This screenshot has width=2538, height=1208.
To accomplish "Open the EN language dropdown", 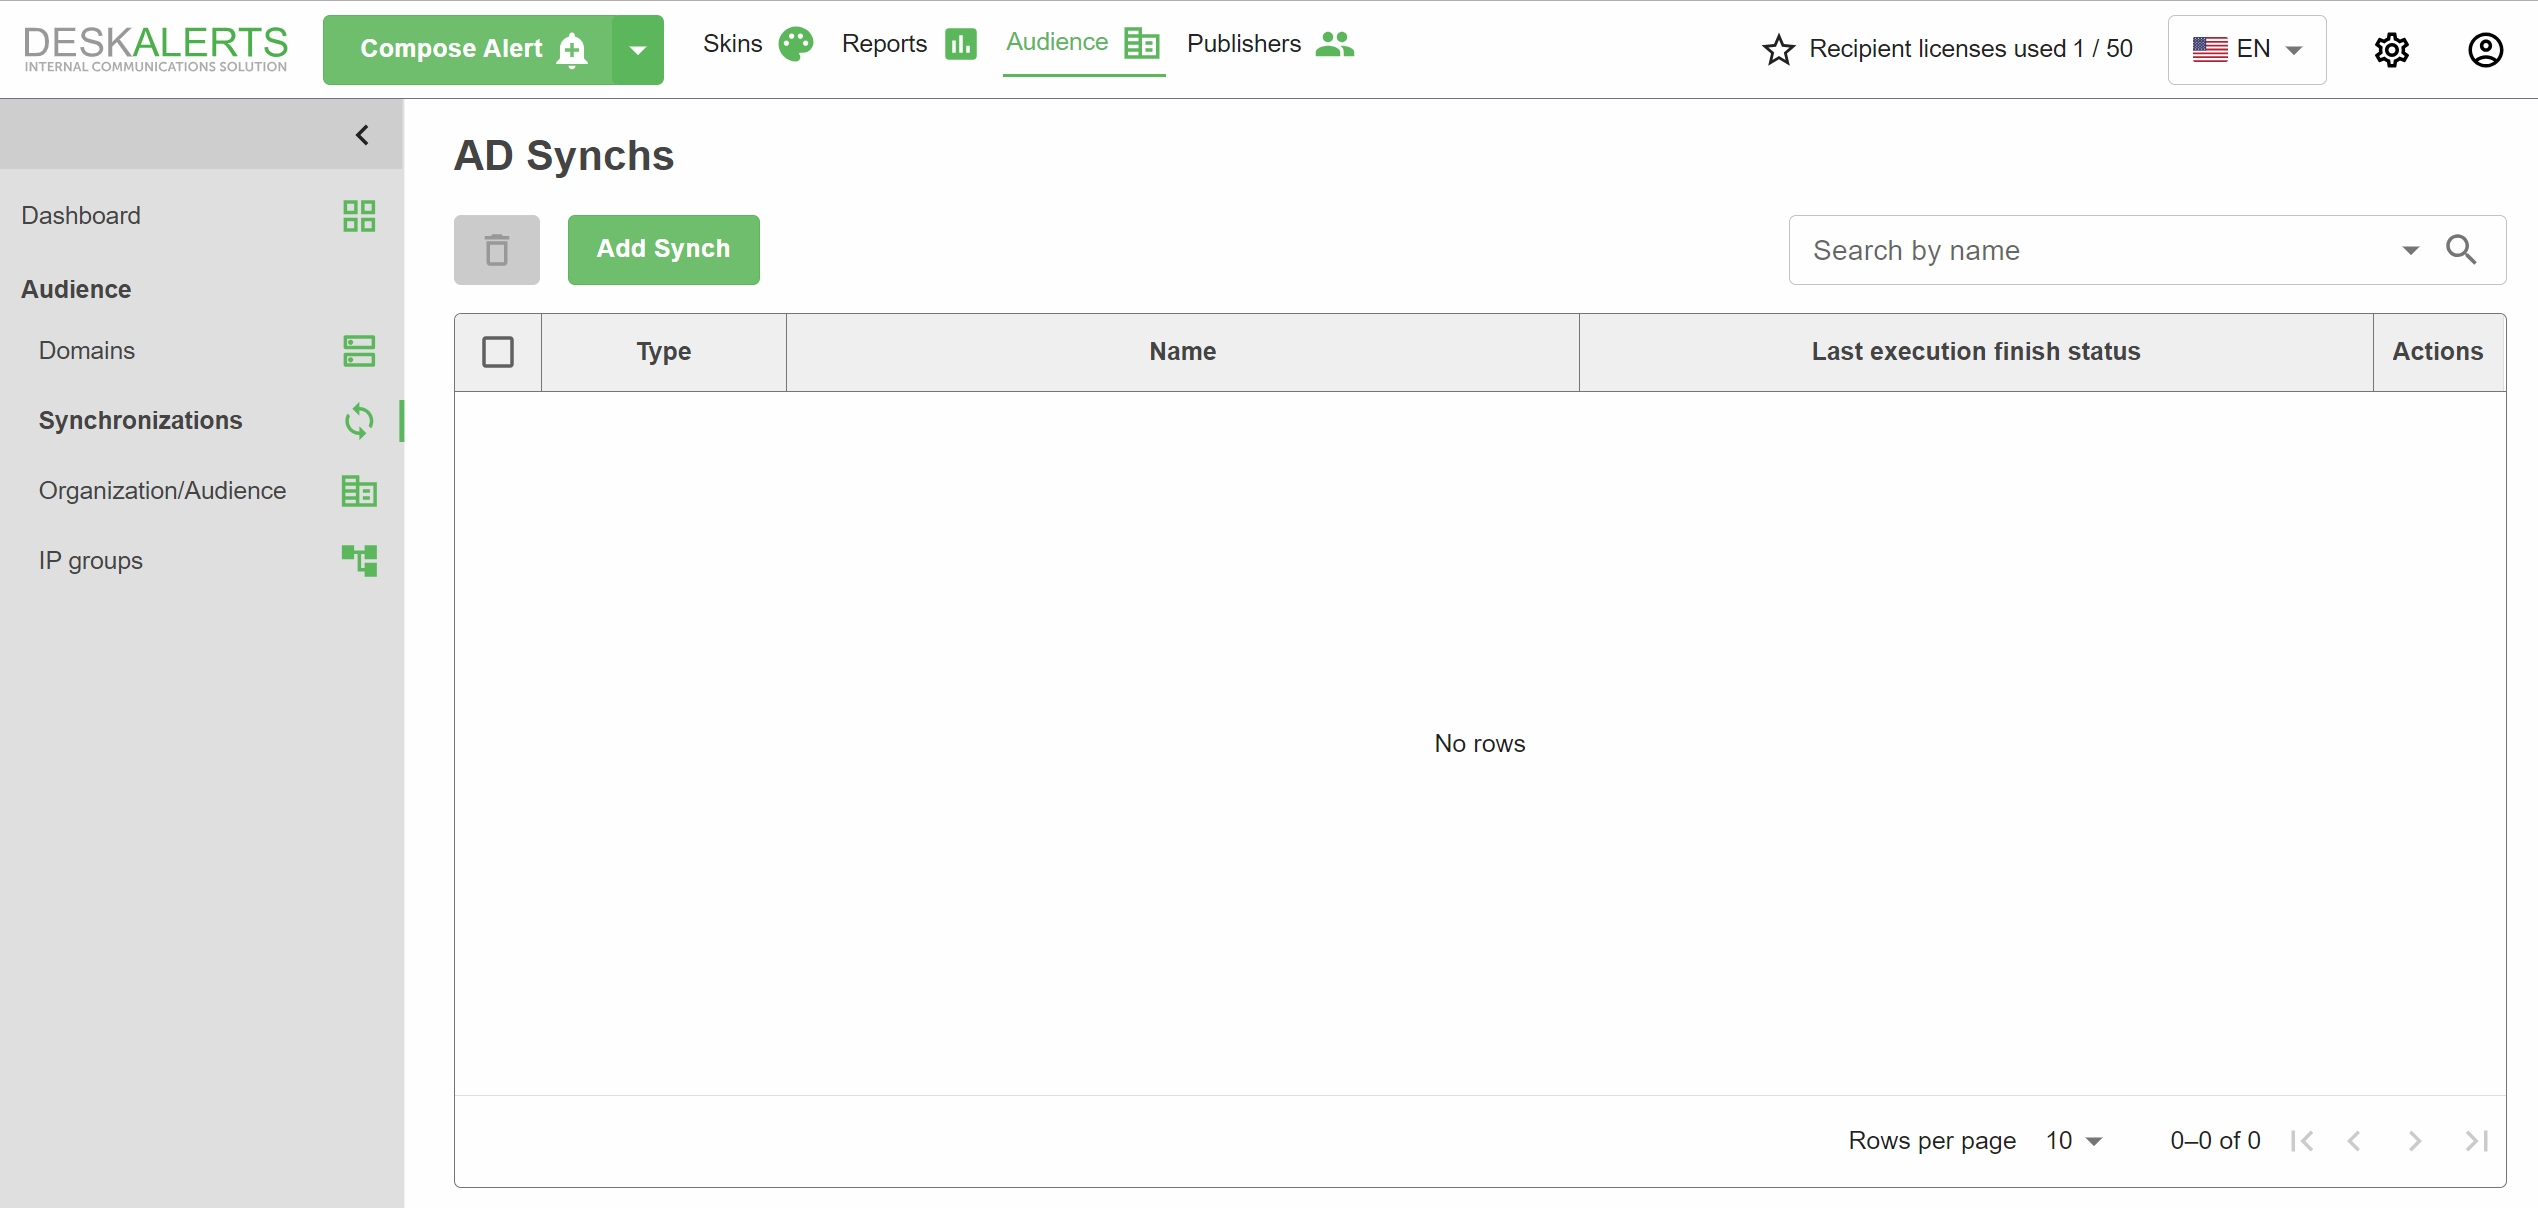I will [x=2246, y=49].
